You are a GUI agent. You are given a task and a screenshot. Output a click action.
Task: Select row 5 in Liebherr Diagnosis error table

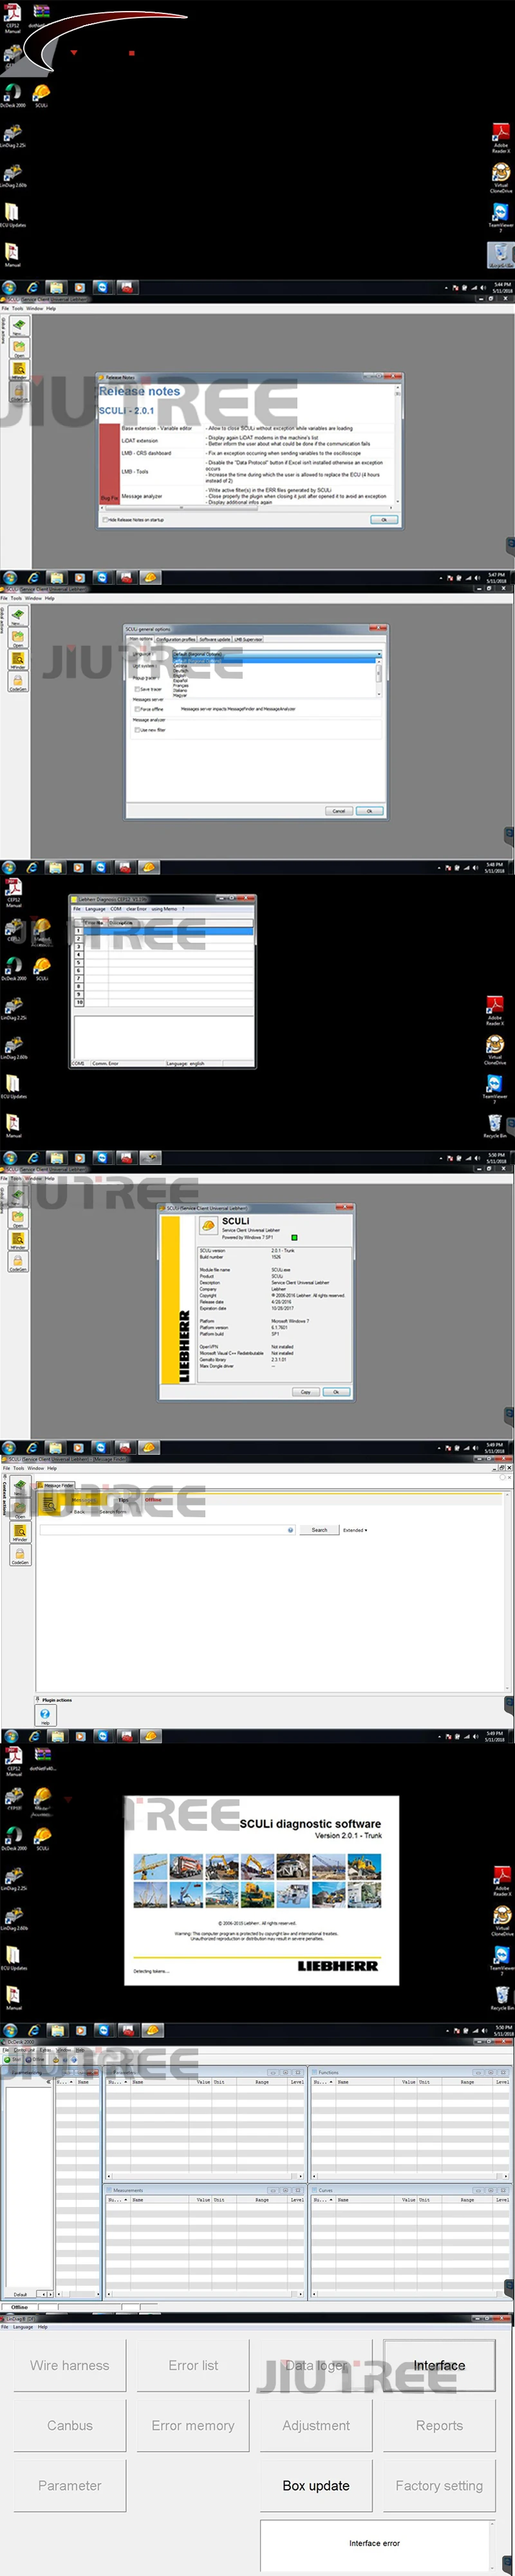(x=163, y=963)
